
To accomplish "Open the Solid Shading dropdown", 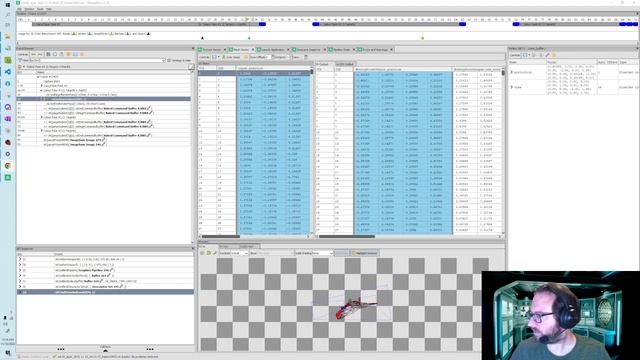I will click(322, 253).
